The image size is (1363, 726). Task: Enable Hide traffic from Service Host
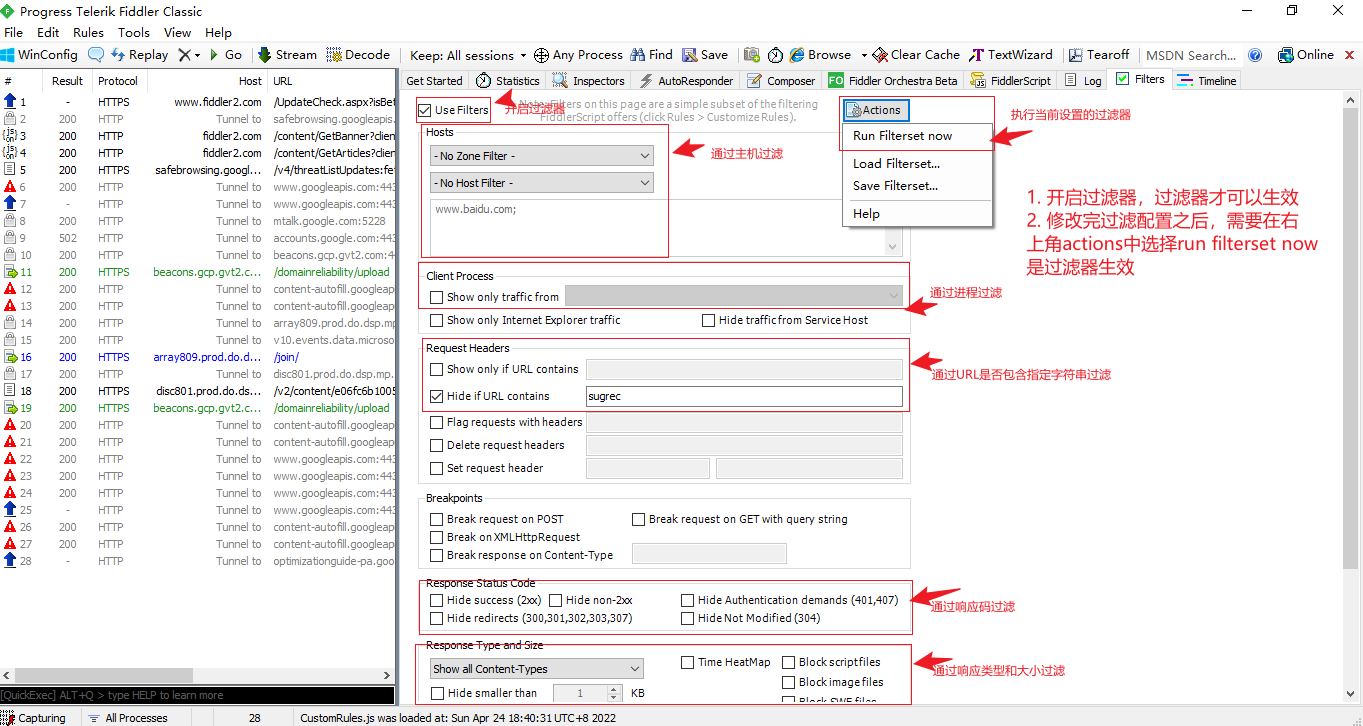(709, 320)
